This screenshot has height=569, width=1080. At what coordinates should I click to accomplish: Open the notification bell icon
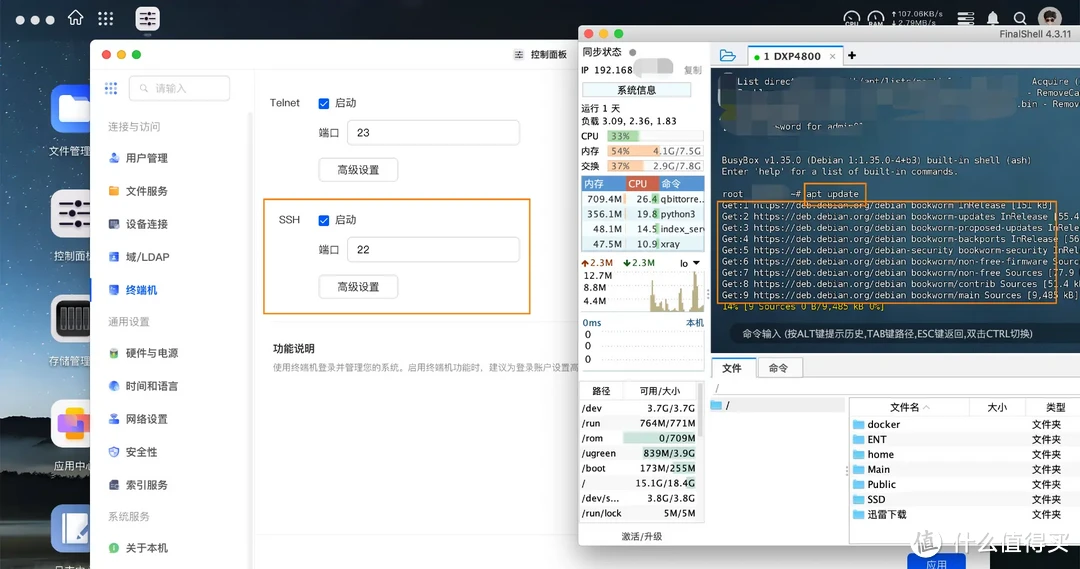[993, 18]
